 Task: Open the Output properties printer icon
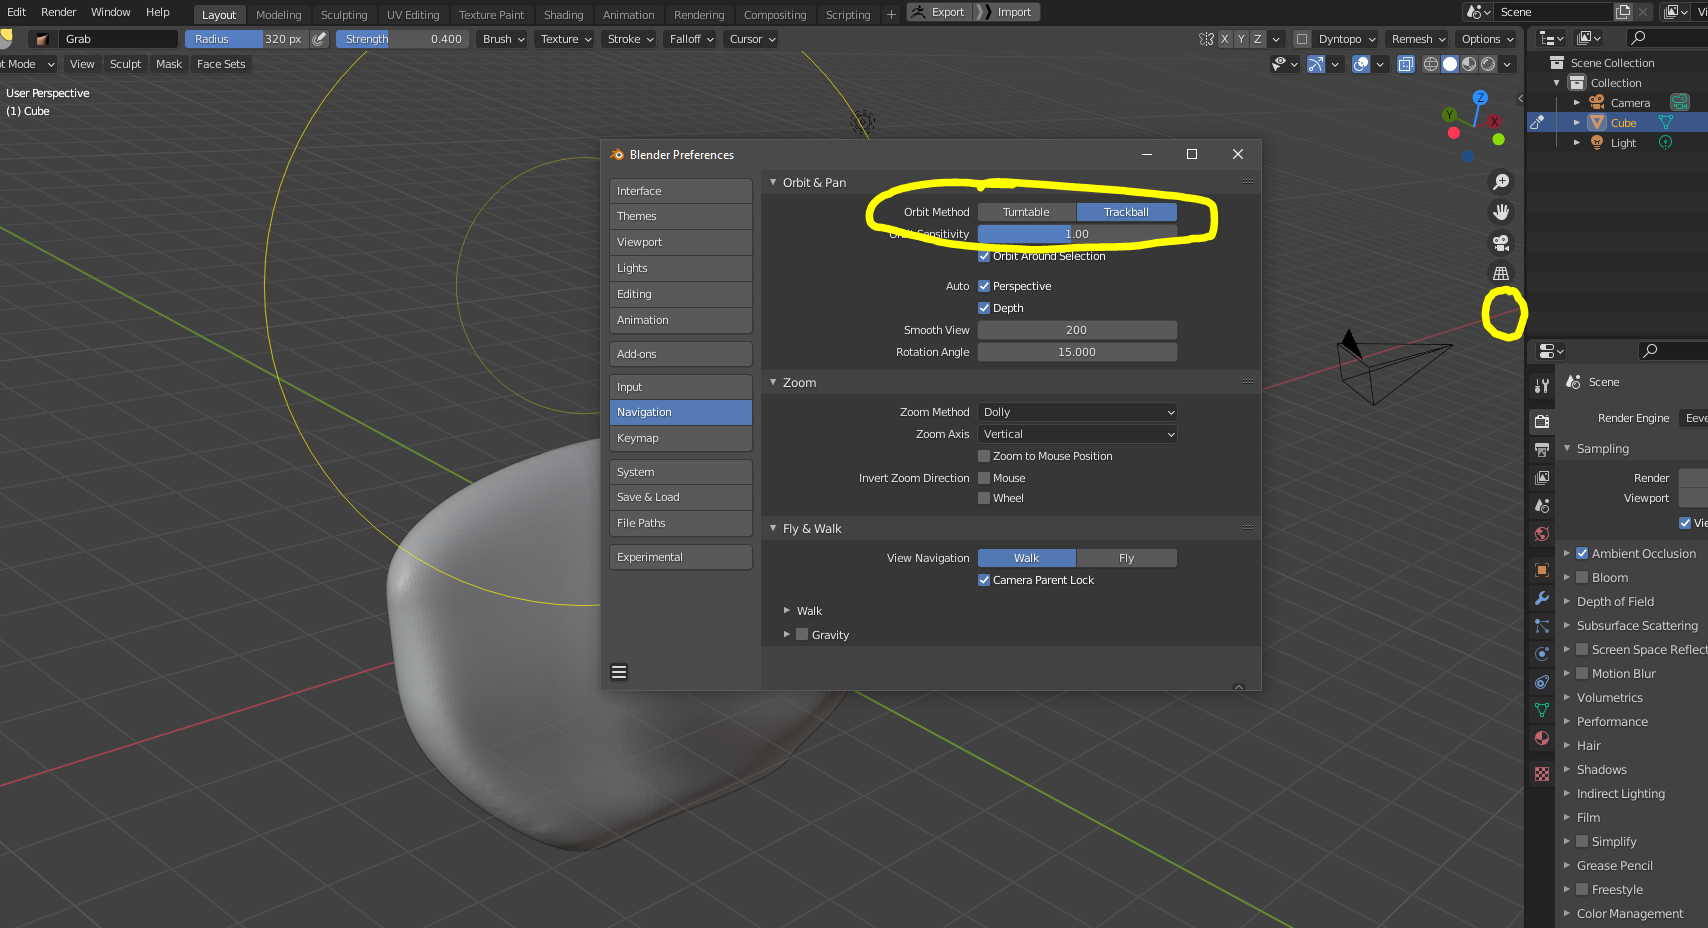pos(1542,450)
